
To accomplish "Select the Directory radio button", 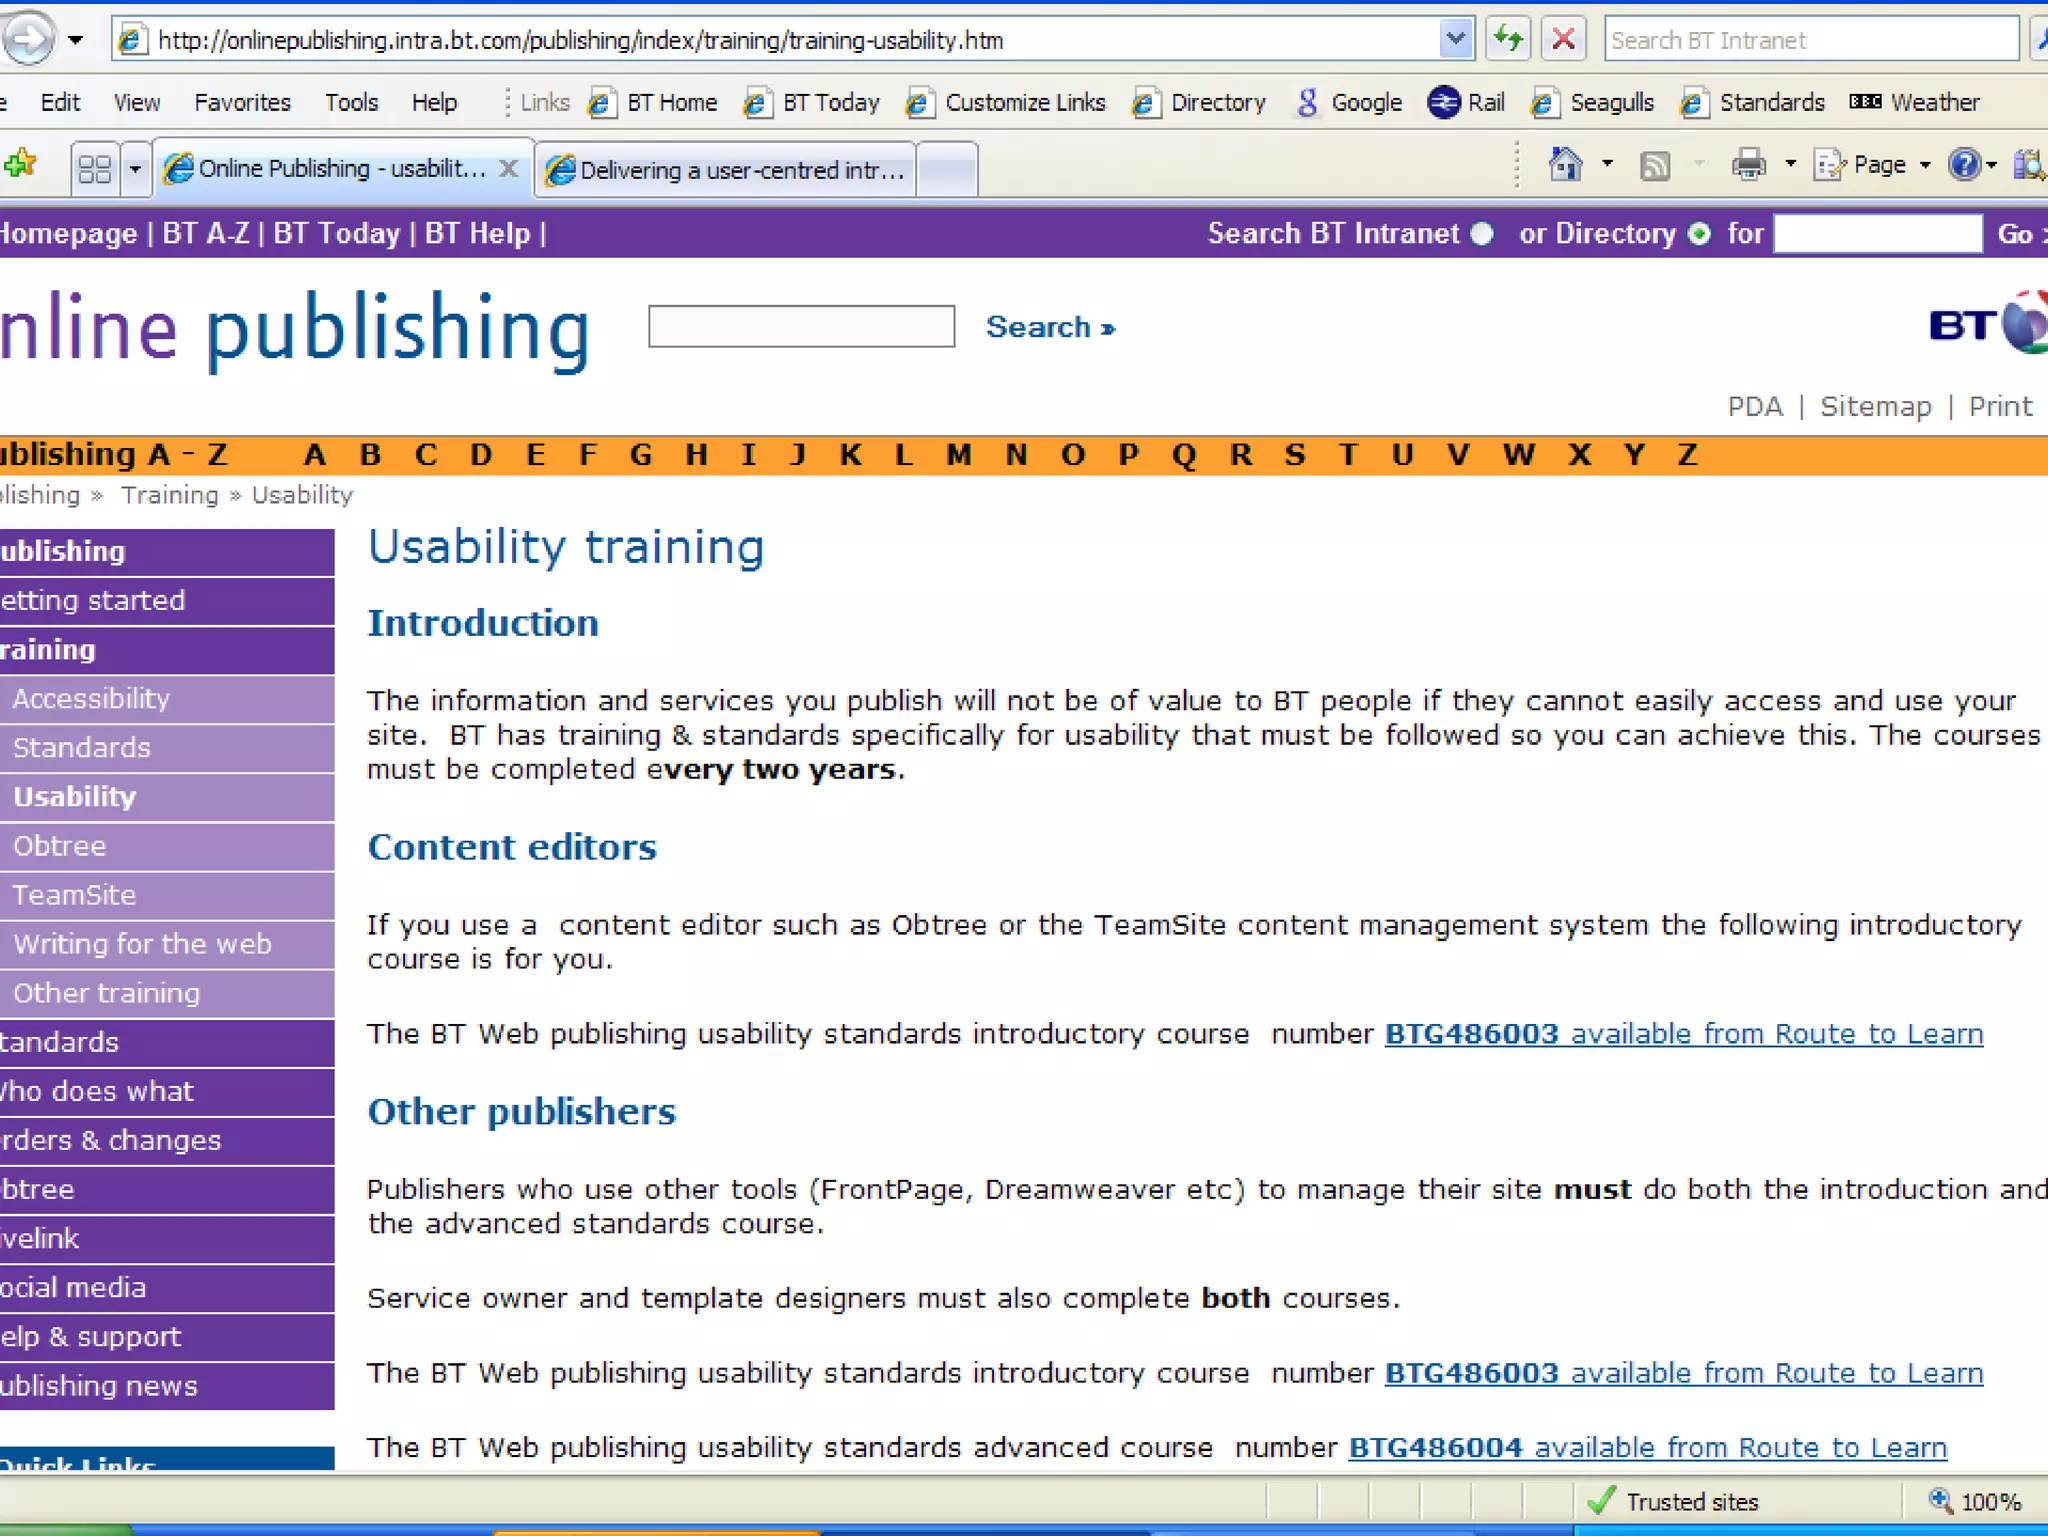I will [x=1699, y=234].
